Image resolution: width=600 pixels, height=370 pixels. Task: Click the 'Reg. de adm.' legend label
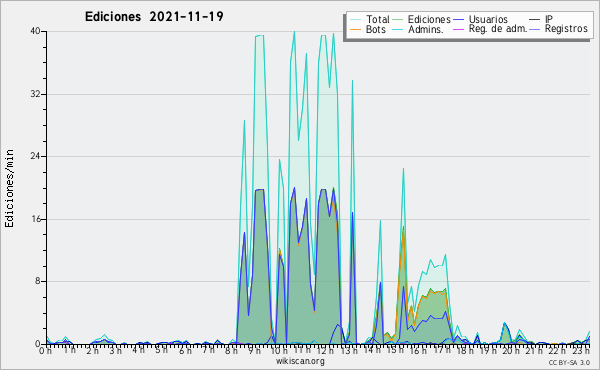click(x=498, y=29)
